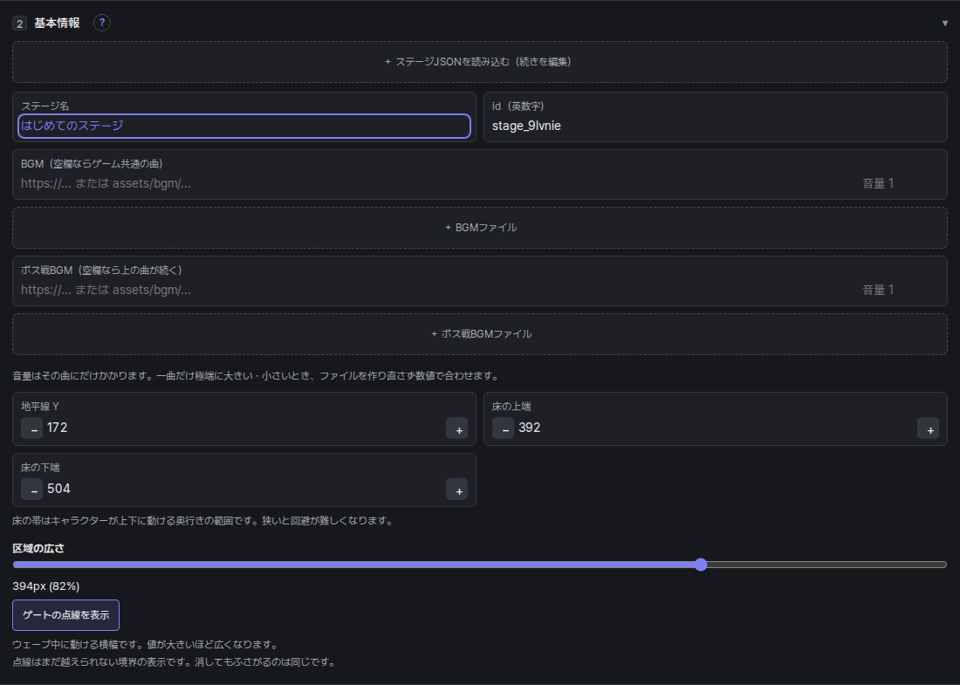Decrease 床の上端 with the minus button
Screen dimensions: 960x685
tap(503, 428)
